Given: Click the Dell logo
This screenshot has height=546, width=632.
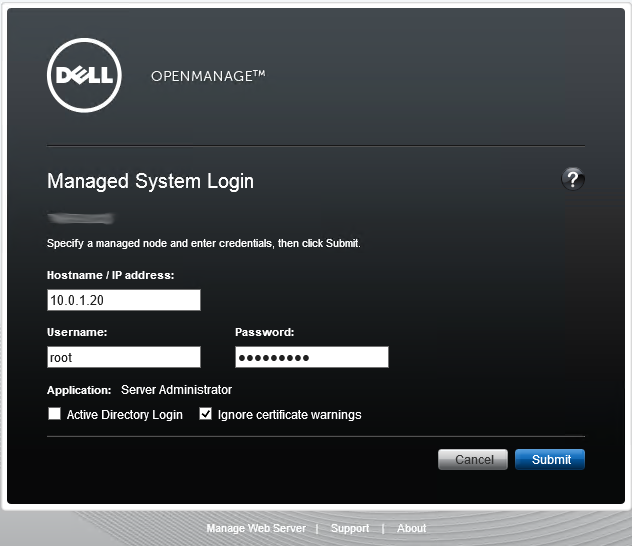Looking at the screenshot, I should pos(84,75).
